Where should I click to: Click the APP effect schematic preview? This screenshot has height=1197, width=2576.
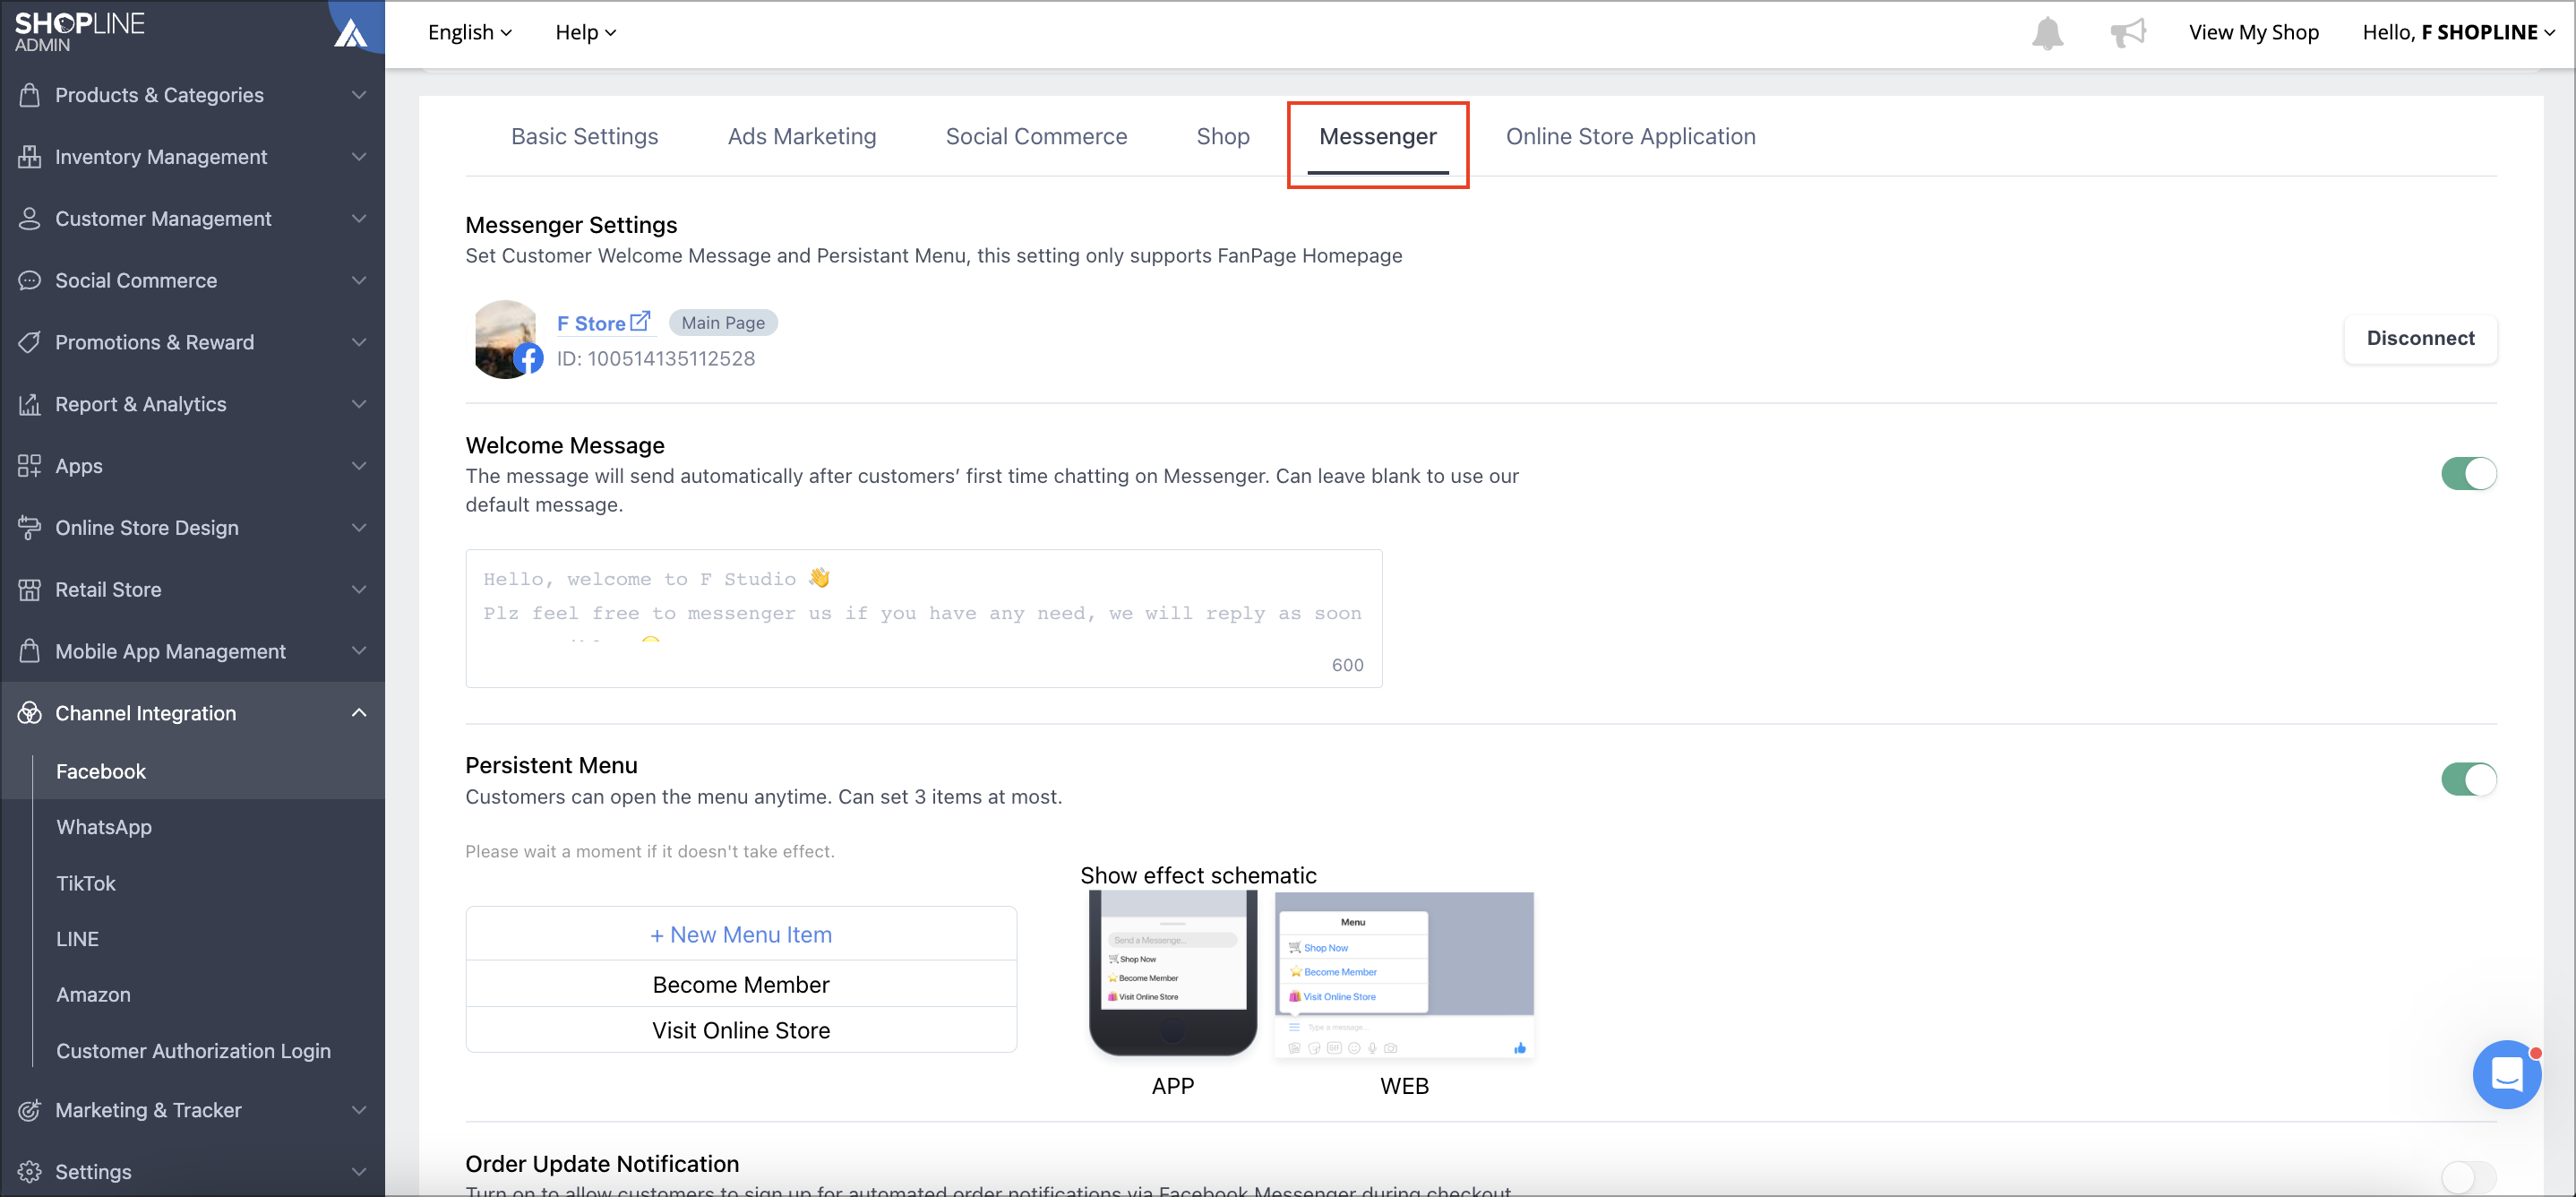[1172, 974]
